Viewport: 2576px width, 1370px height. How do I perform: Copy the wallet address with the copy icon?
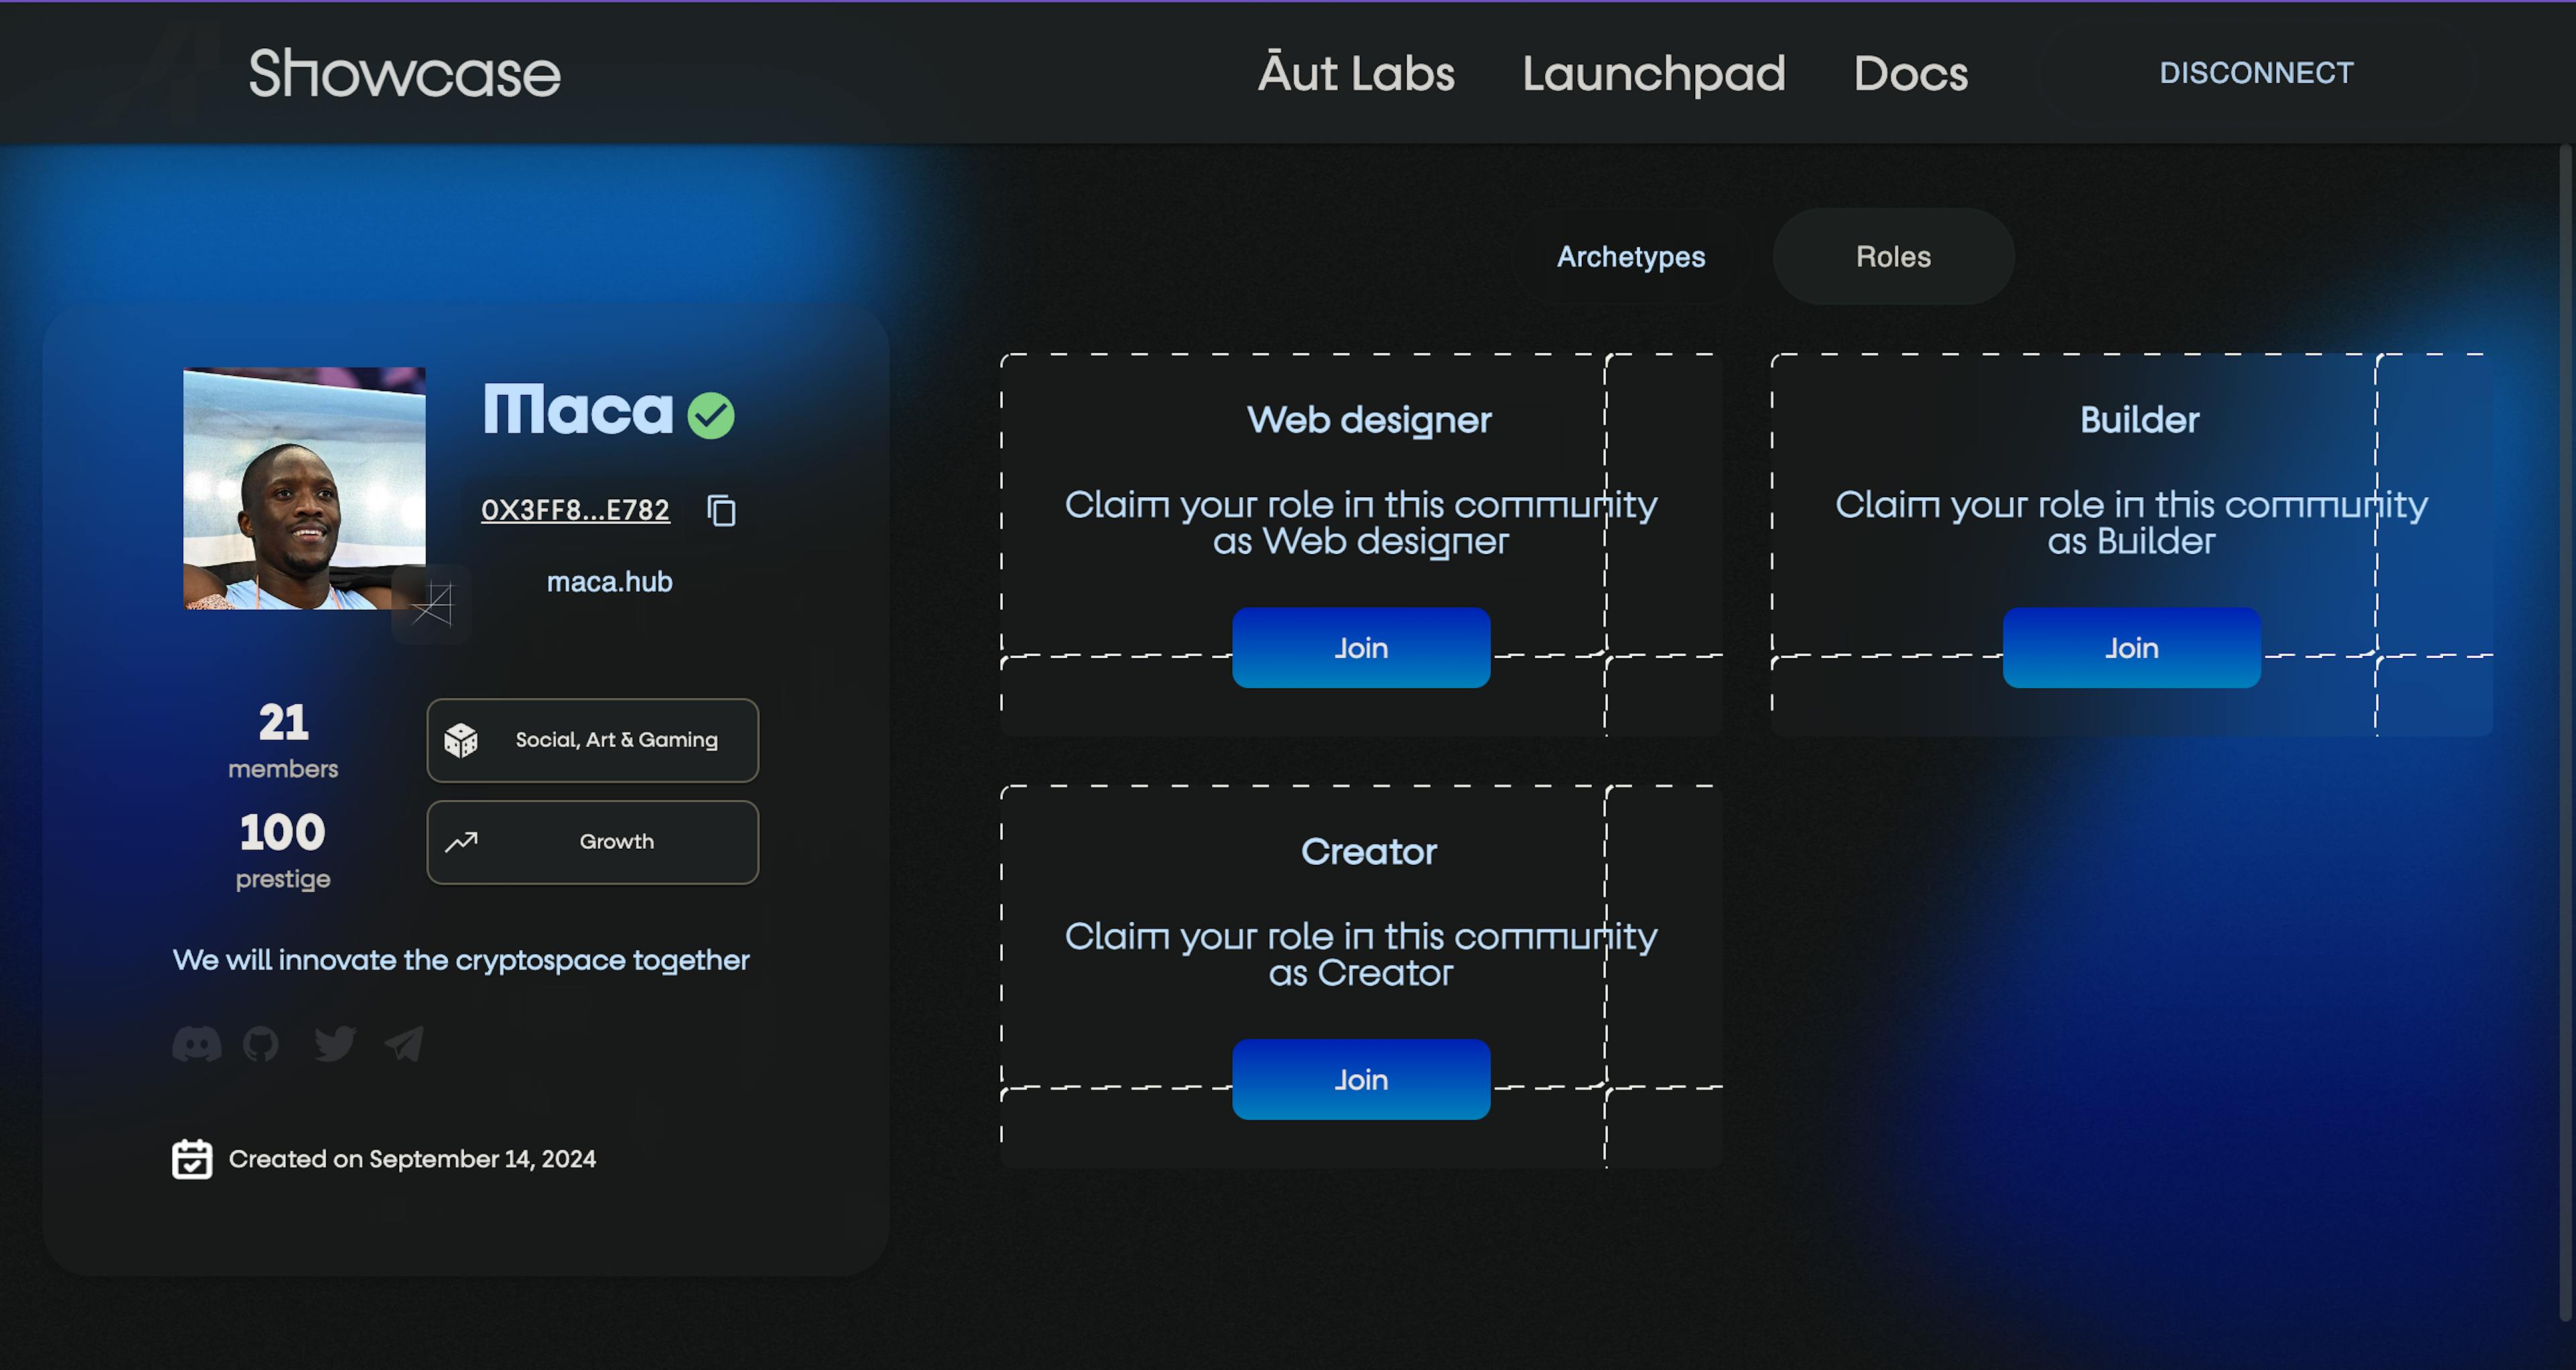(721, 510)
